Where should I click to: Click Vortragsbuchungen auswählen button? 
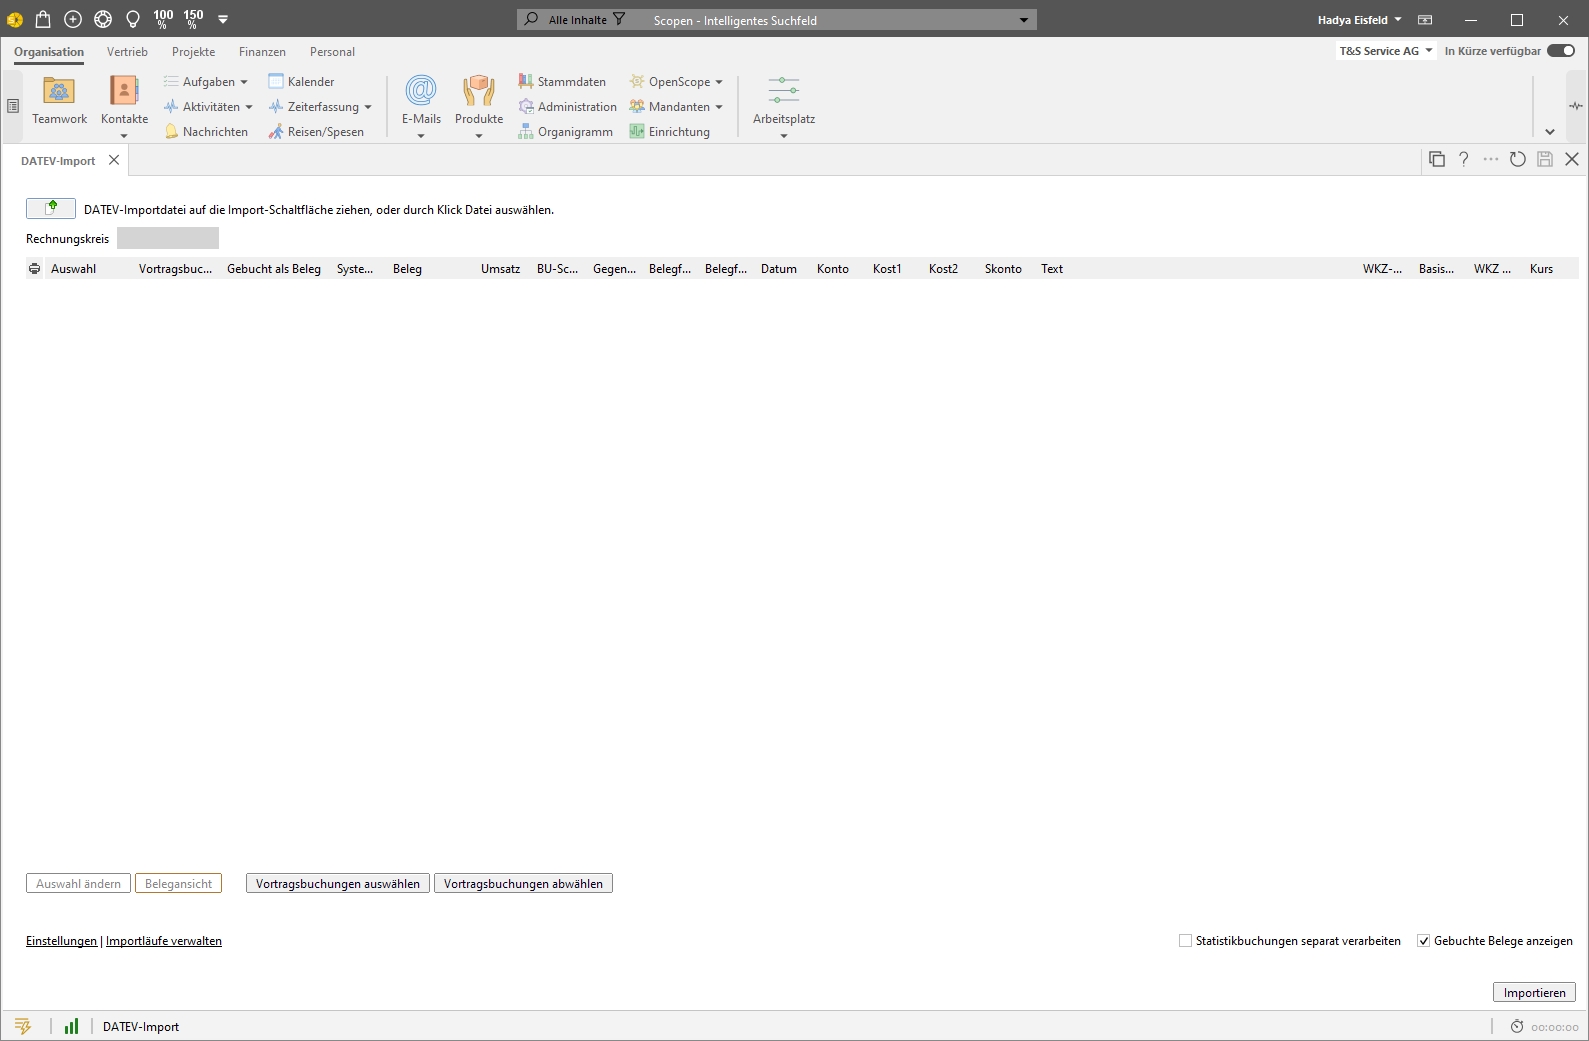coord(338,884)
